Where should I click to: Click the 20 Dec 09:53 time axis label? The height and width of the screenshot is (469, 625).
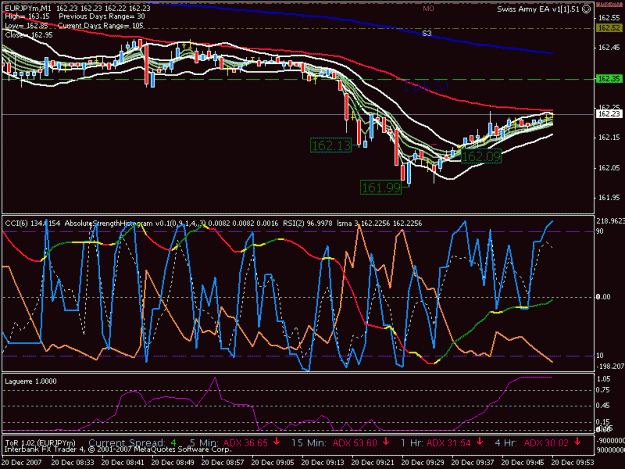572,462
